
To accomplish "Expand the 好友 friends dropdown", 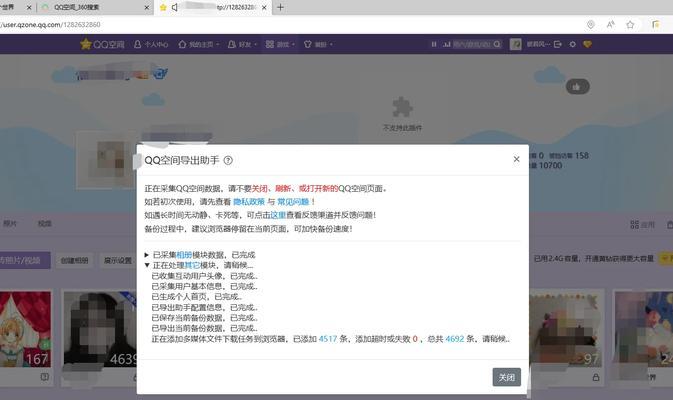I will click(242, 44).
